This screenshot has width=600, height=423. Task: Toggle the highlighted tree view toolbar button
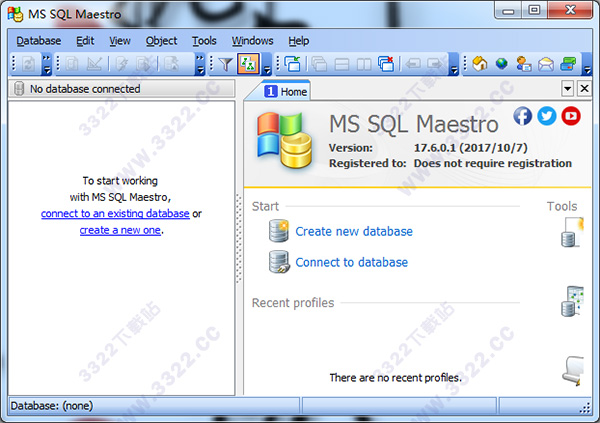249,64
